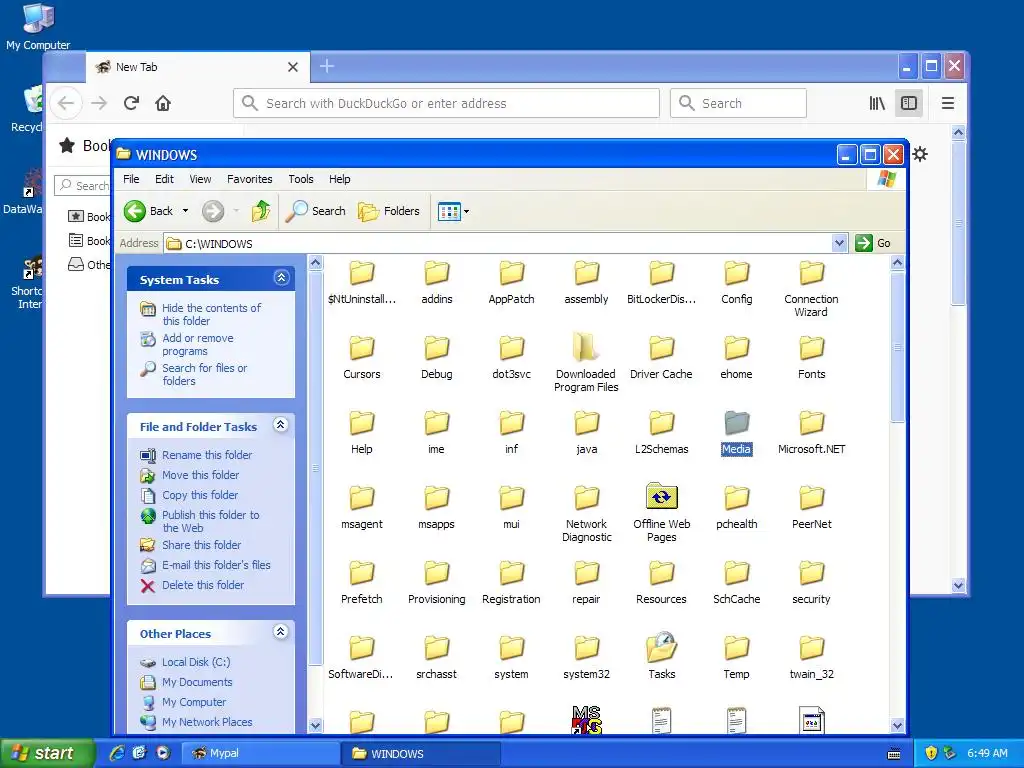Screen dimensions: 1024x768
Task: Select the Offline Web Pages folder icon
Action: coord(662,498)
